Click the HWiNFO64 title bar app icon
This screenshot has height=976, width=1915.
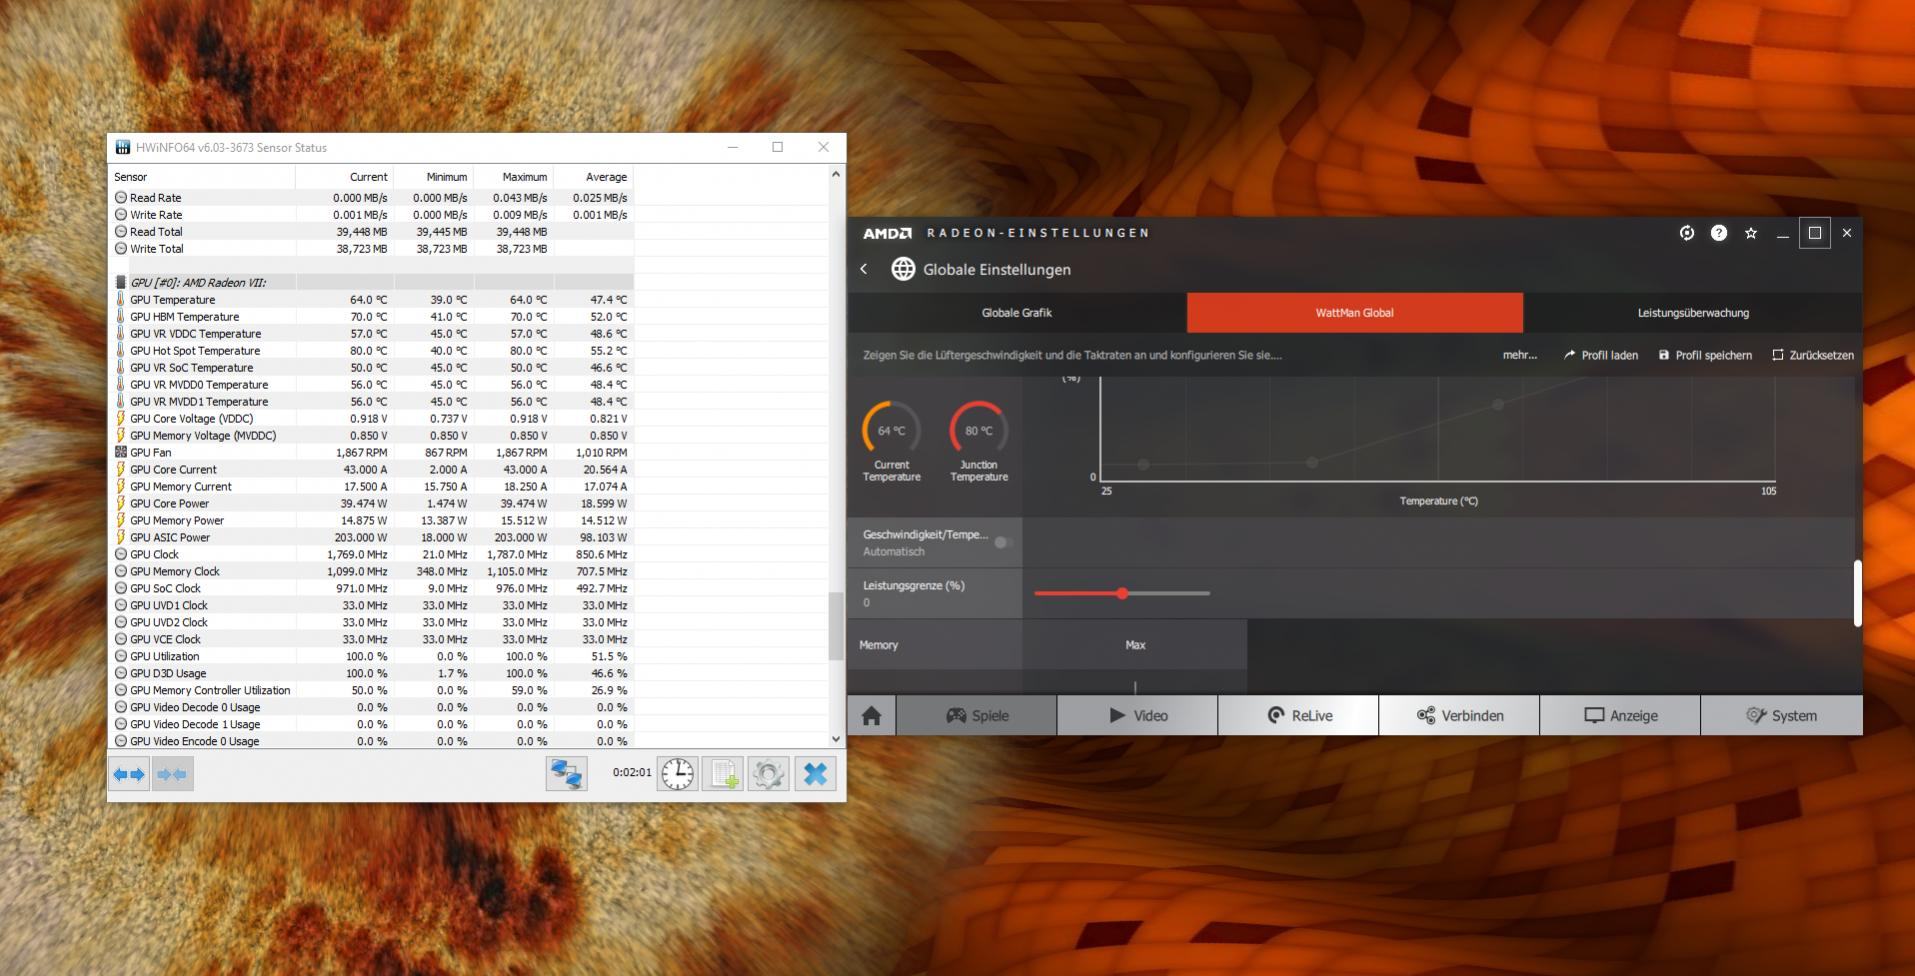pos(122,147)
